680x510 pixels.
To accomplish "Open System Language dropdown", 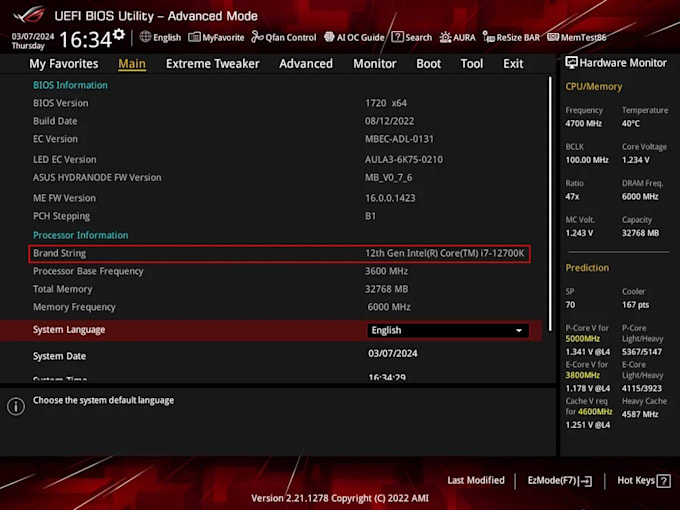I will point(448,330).
